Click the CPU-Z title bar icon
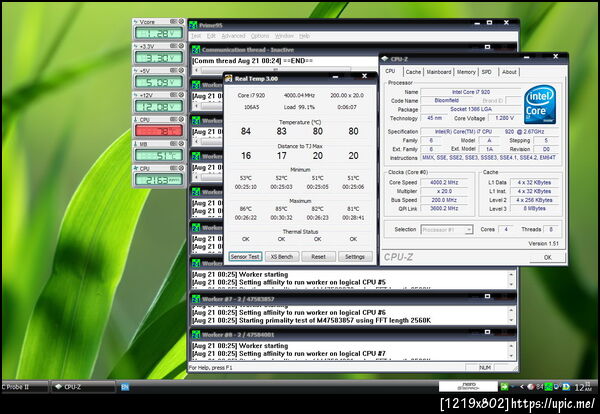The width and height of the screenshot is (600, 414). click(385, 59)
